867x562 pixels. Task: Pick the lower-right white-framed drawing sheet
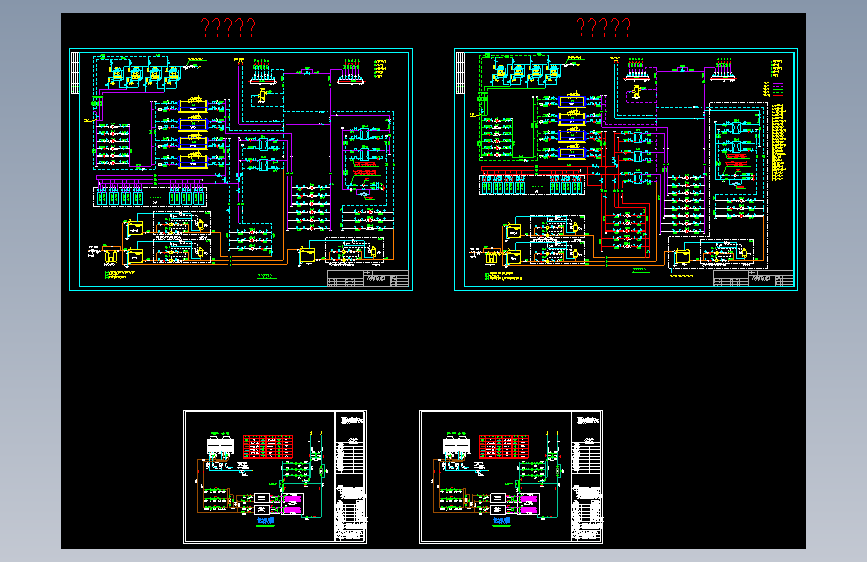(511, 477)
